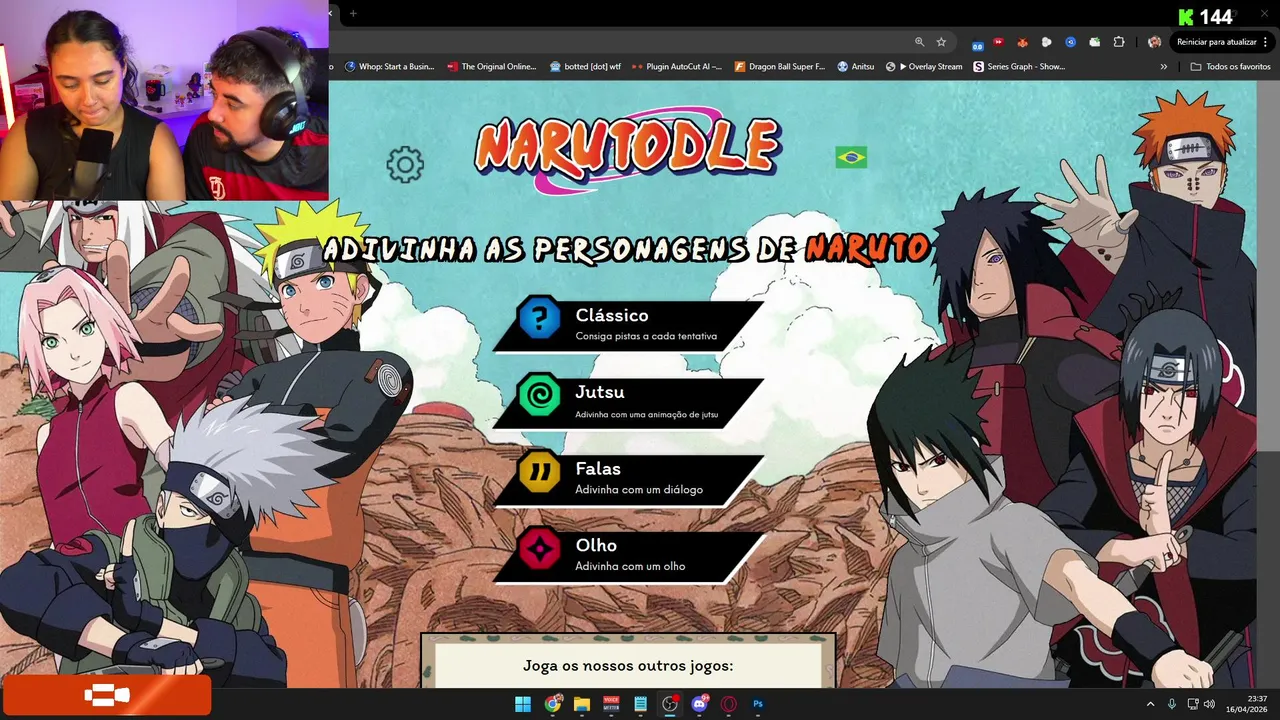Open File Explorer from the taskbar
The height and width of the screenshot is (720, 1280).
[582, 704]
